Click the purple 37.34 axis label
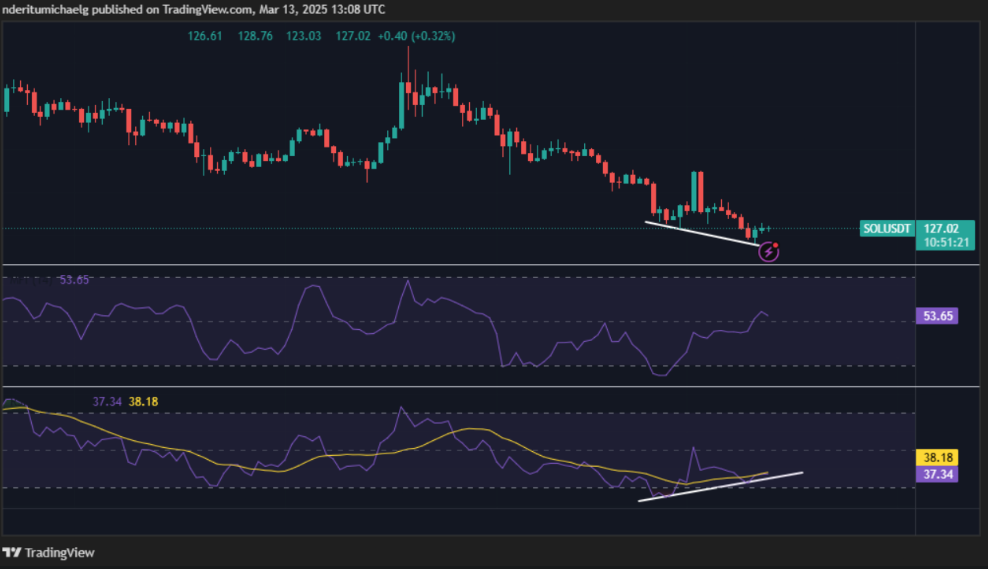Viewport: 988px width, 569px height. pyautogui.click(x=937, y=474)
